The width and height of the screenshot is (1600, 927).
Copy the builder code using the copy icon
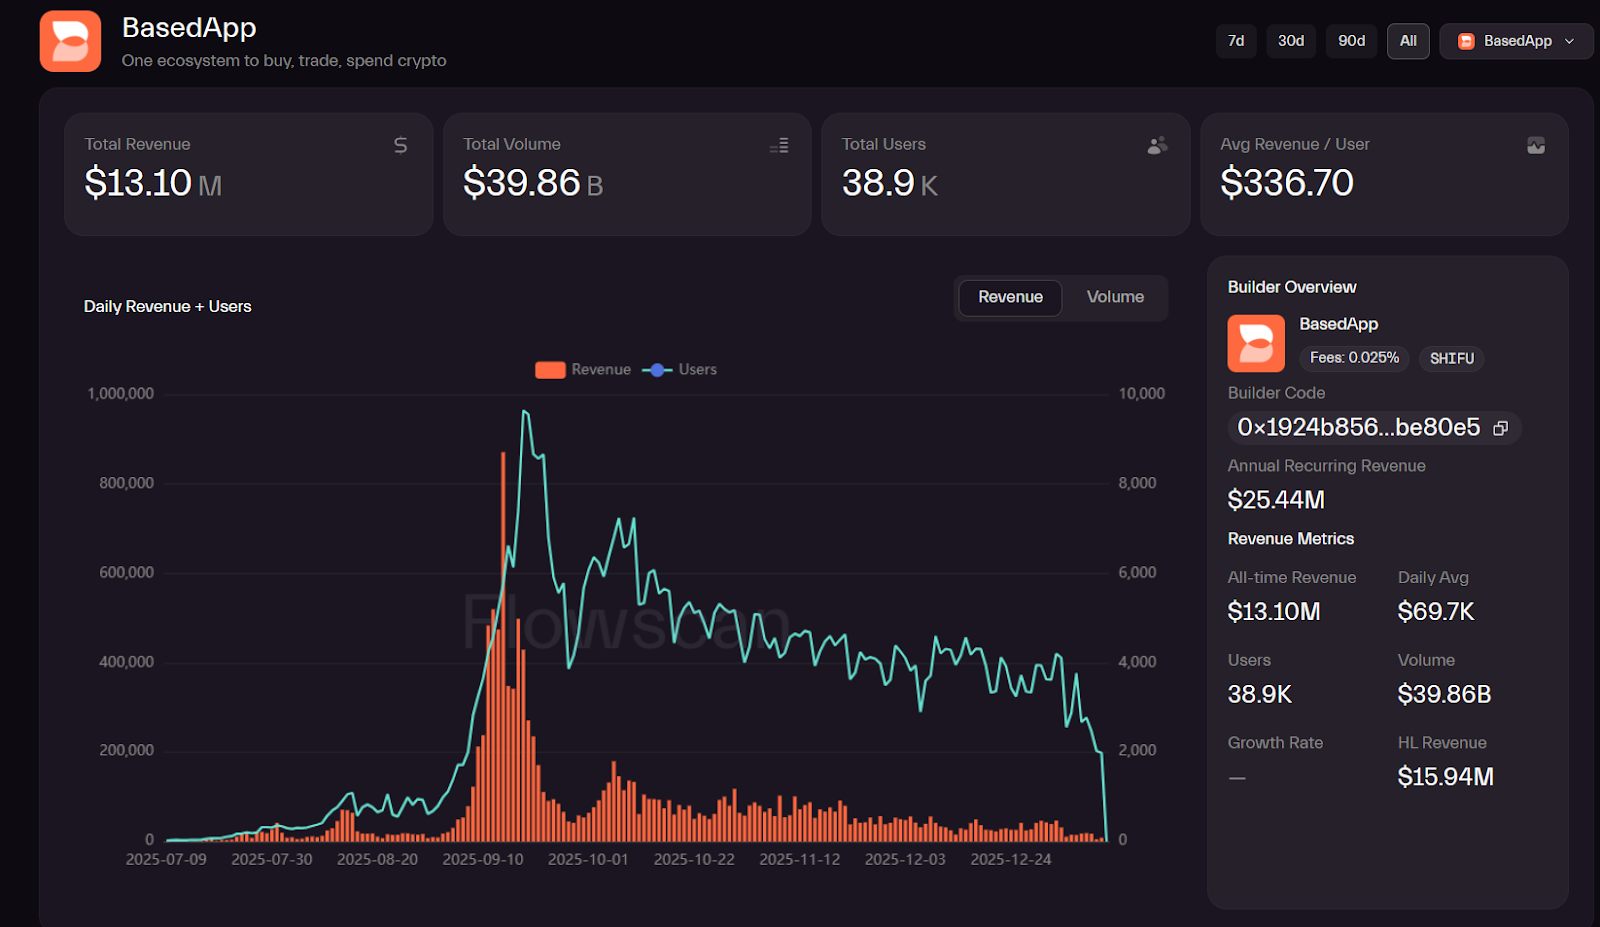[1500, 427]
